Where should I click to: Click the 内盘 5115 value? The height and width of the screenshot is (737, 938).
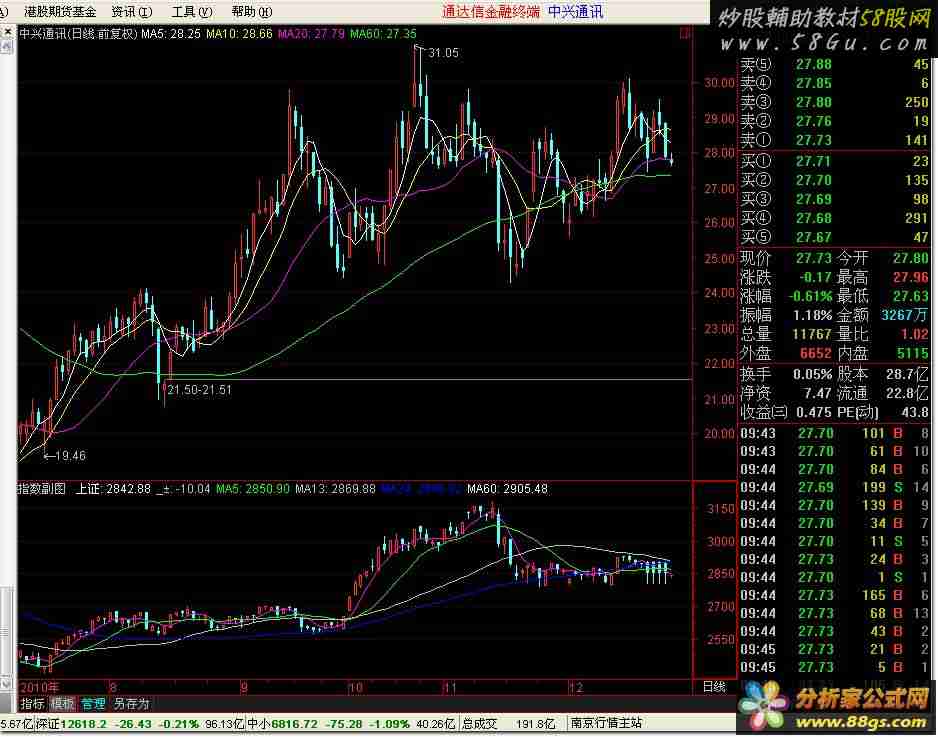point(913,354)
